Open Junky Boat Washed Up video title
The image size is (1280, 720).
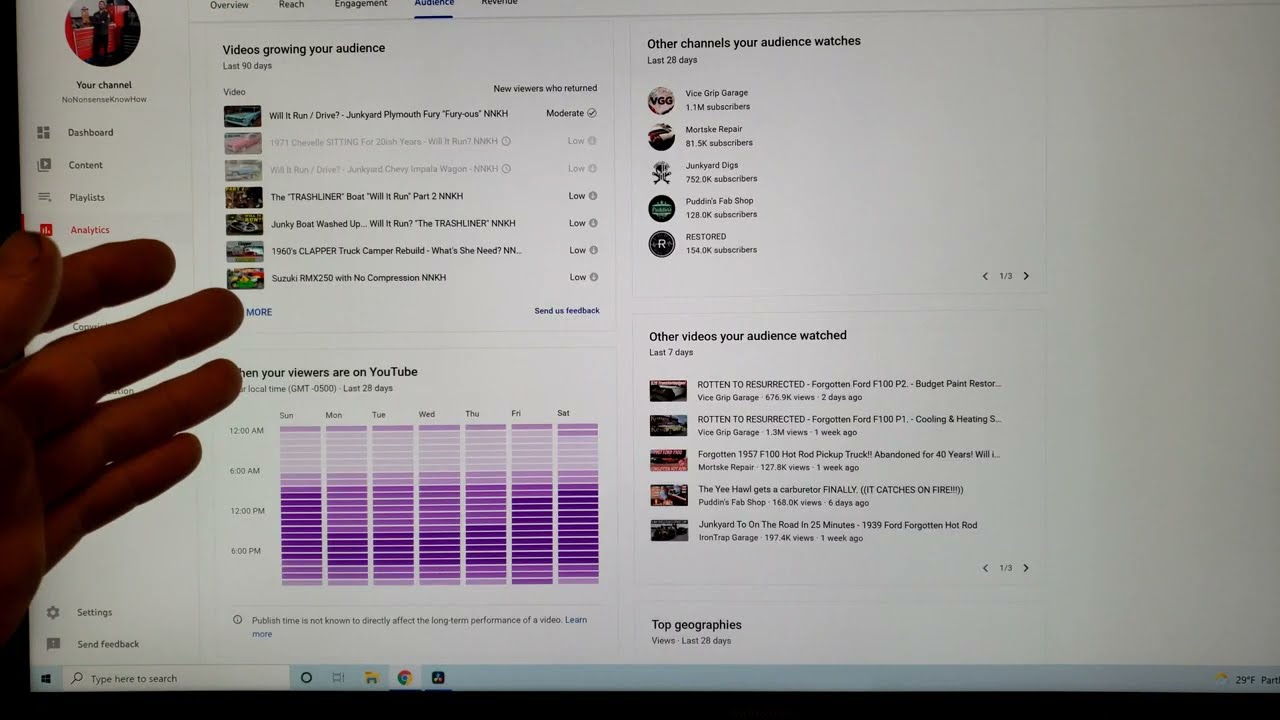coord(393,224)
